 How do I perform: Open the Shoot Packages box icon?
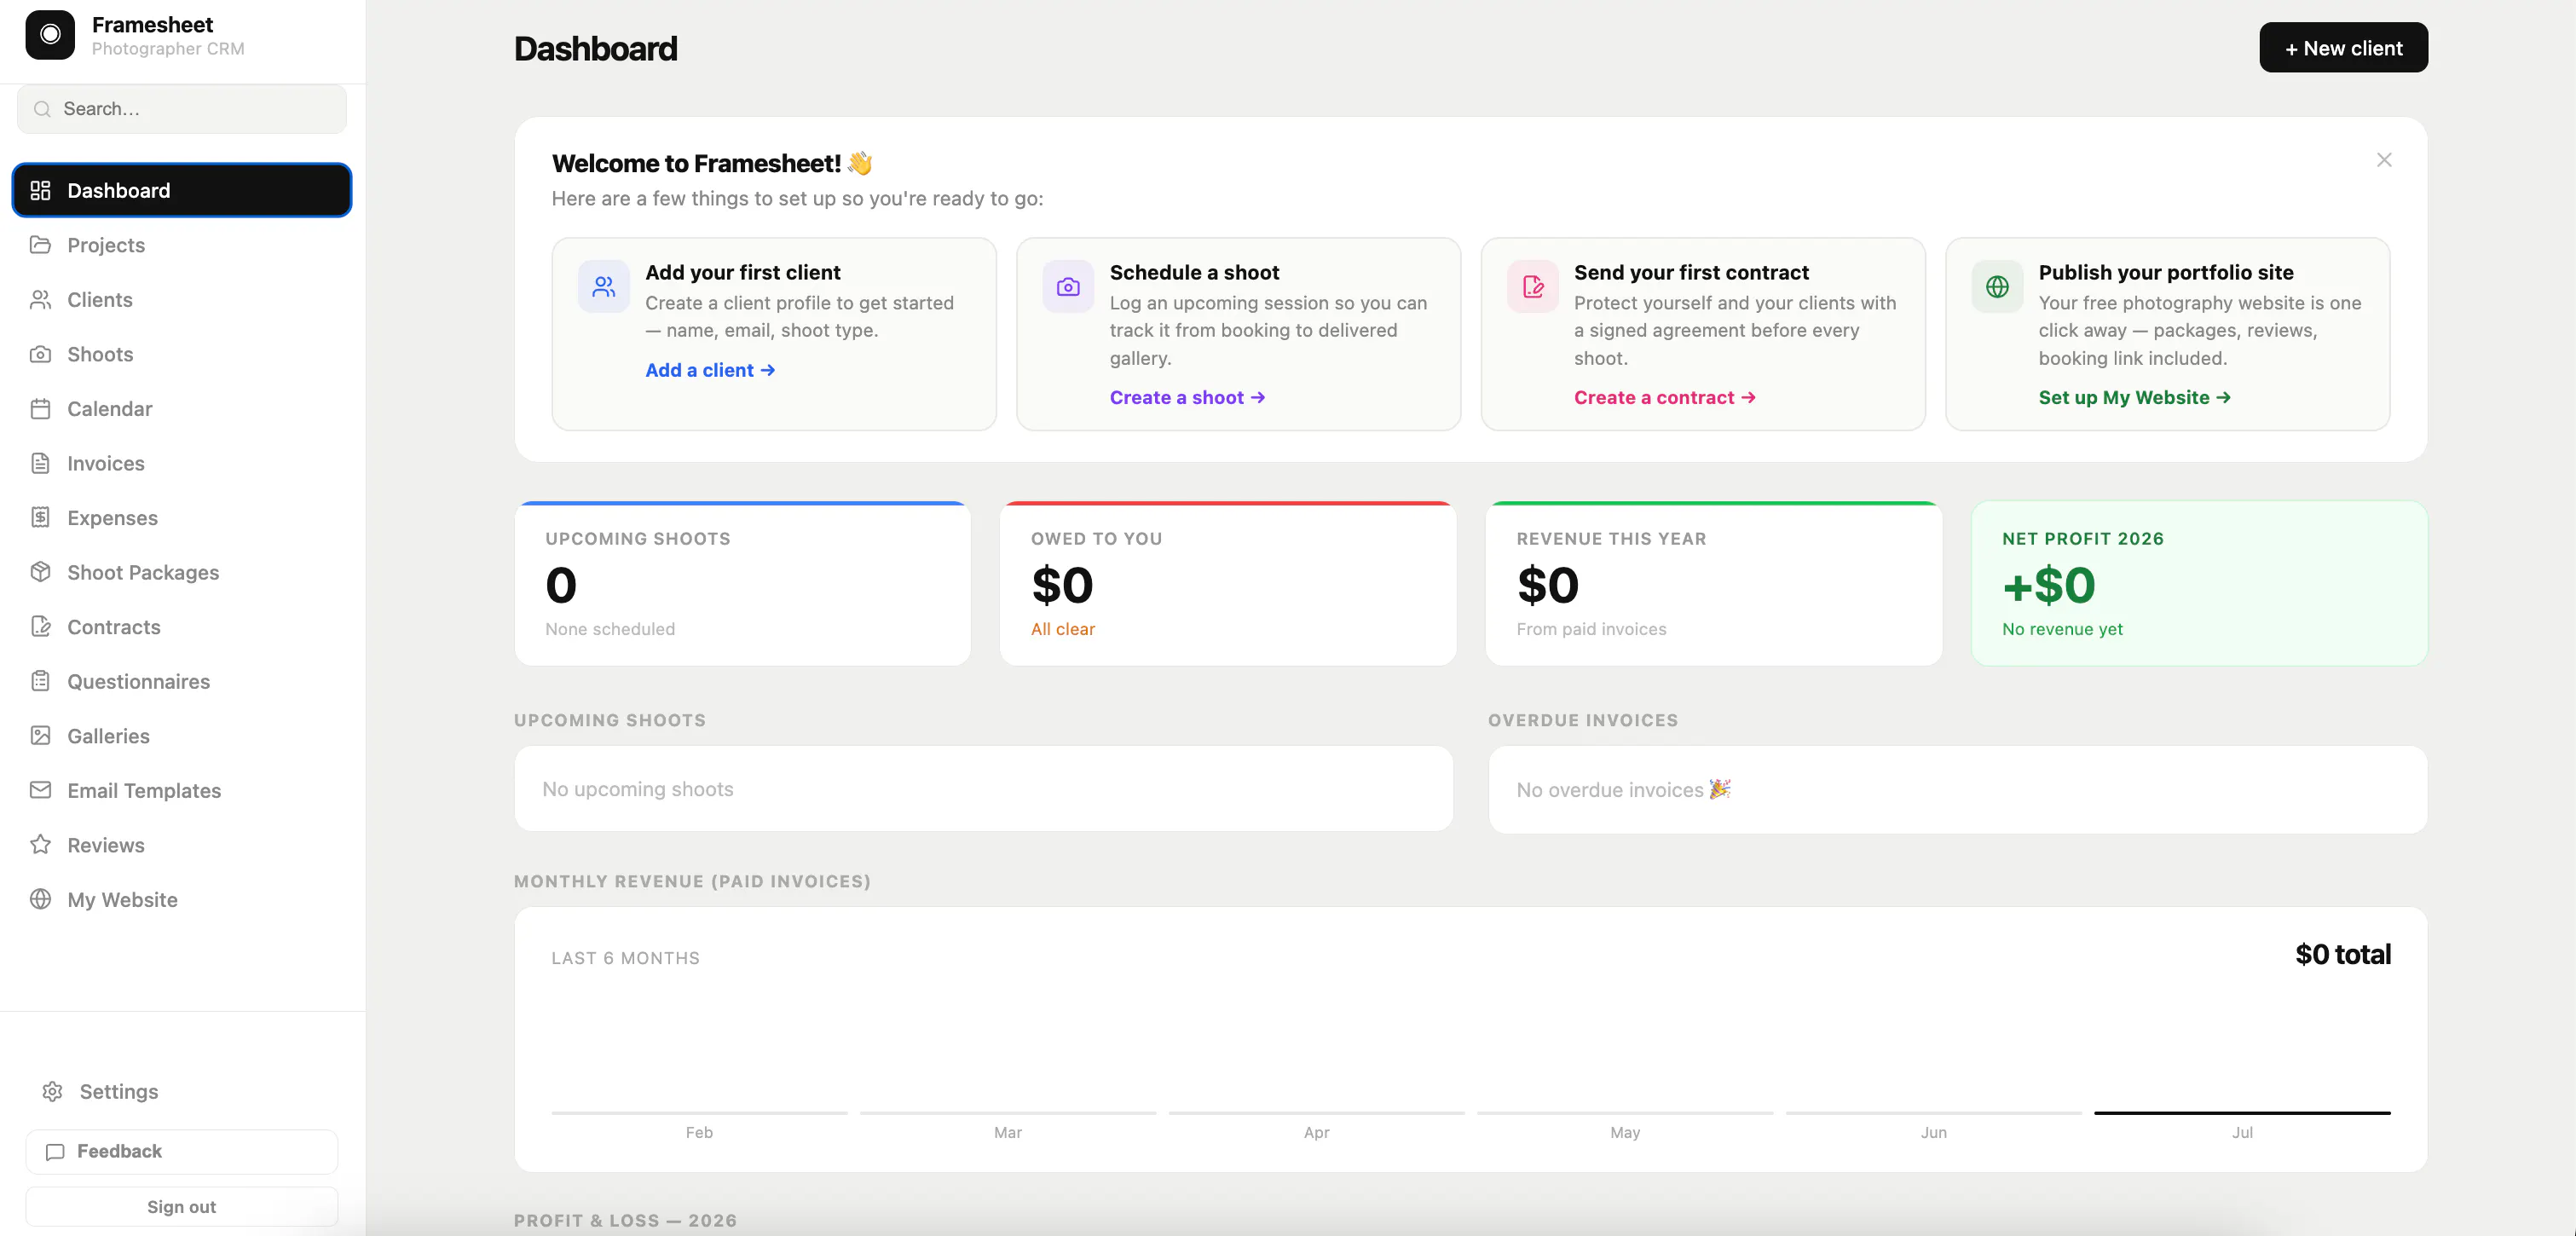[40, 572]
